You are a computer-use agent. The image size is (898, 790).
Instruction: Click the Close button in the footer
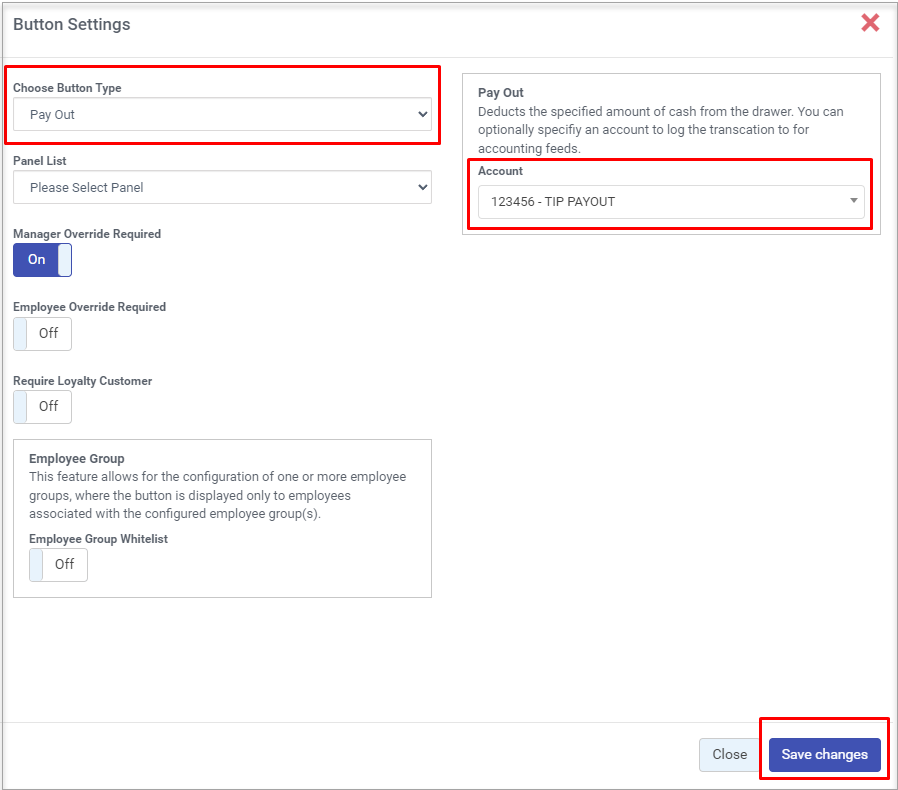pos(729,755)
